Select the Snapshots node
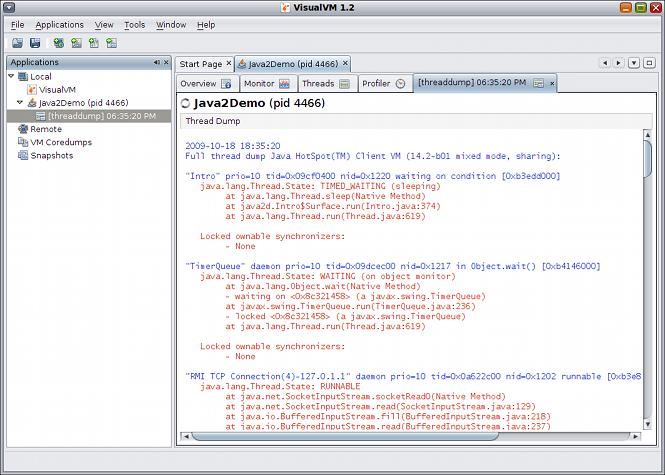 [51, 155]
